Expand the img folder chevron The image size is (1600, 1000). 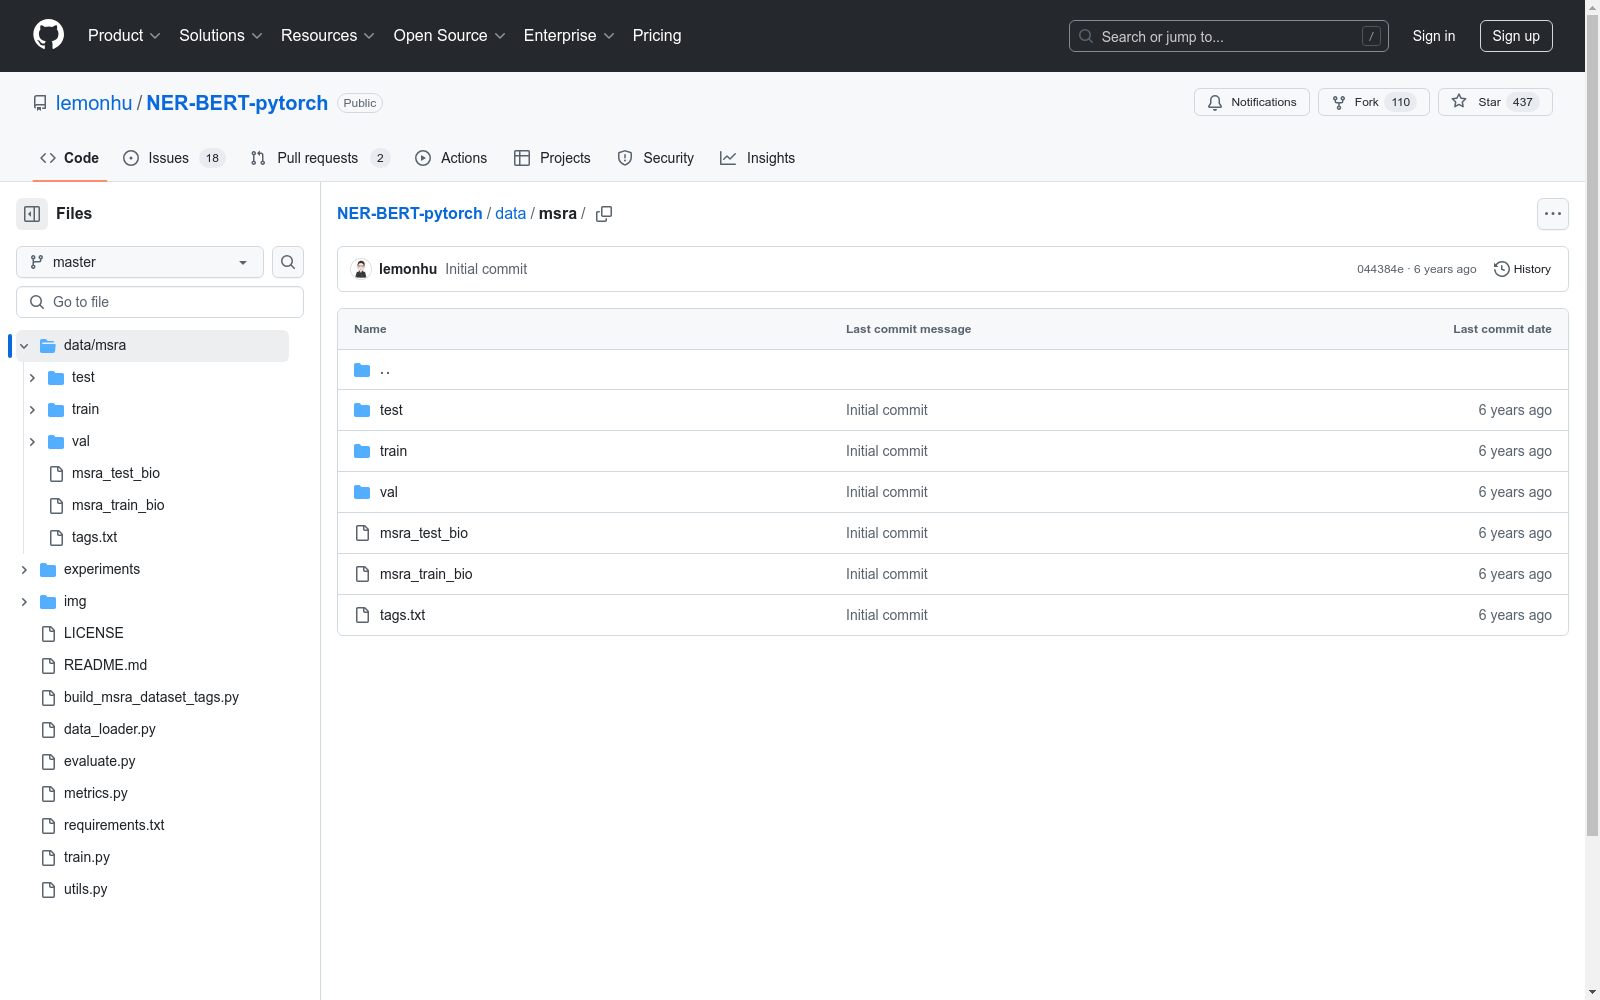point(24,601)
